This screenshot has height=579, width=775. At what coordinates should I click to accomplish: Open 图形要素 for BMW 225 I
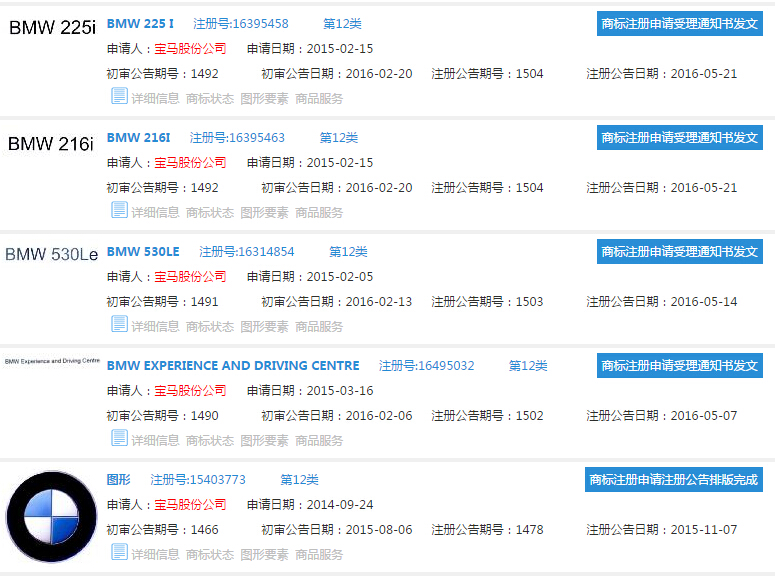click(264, 98)
